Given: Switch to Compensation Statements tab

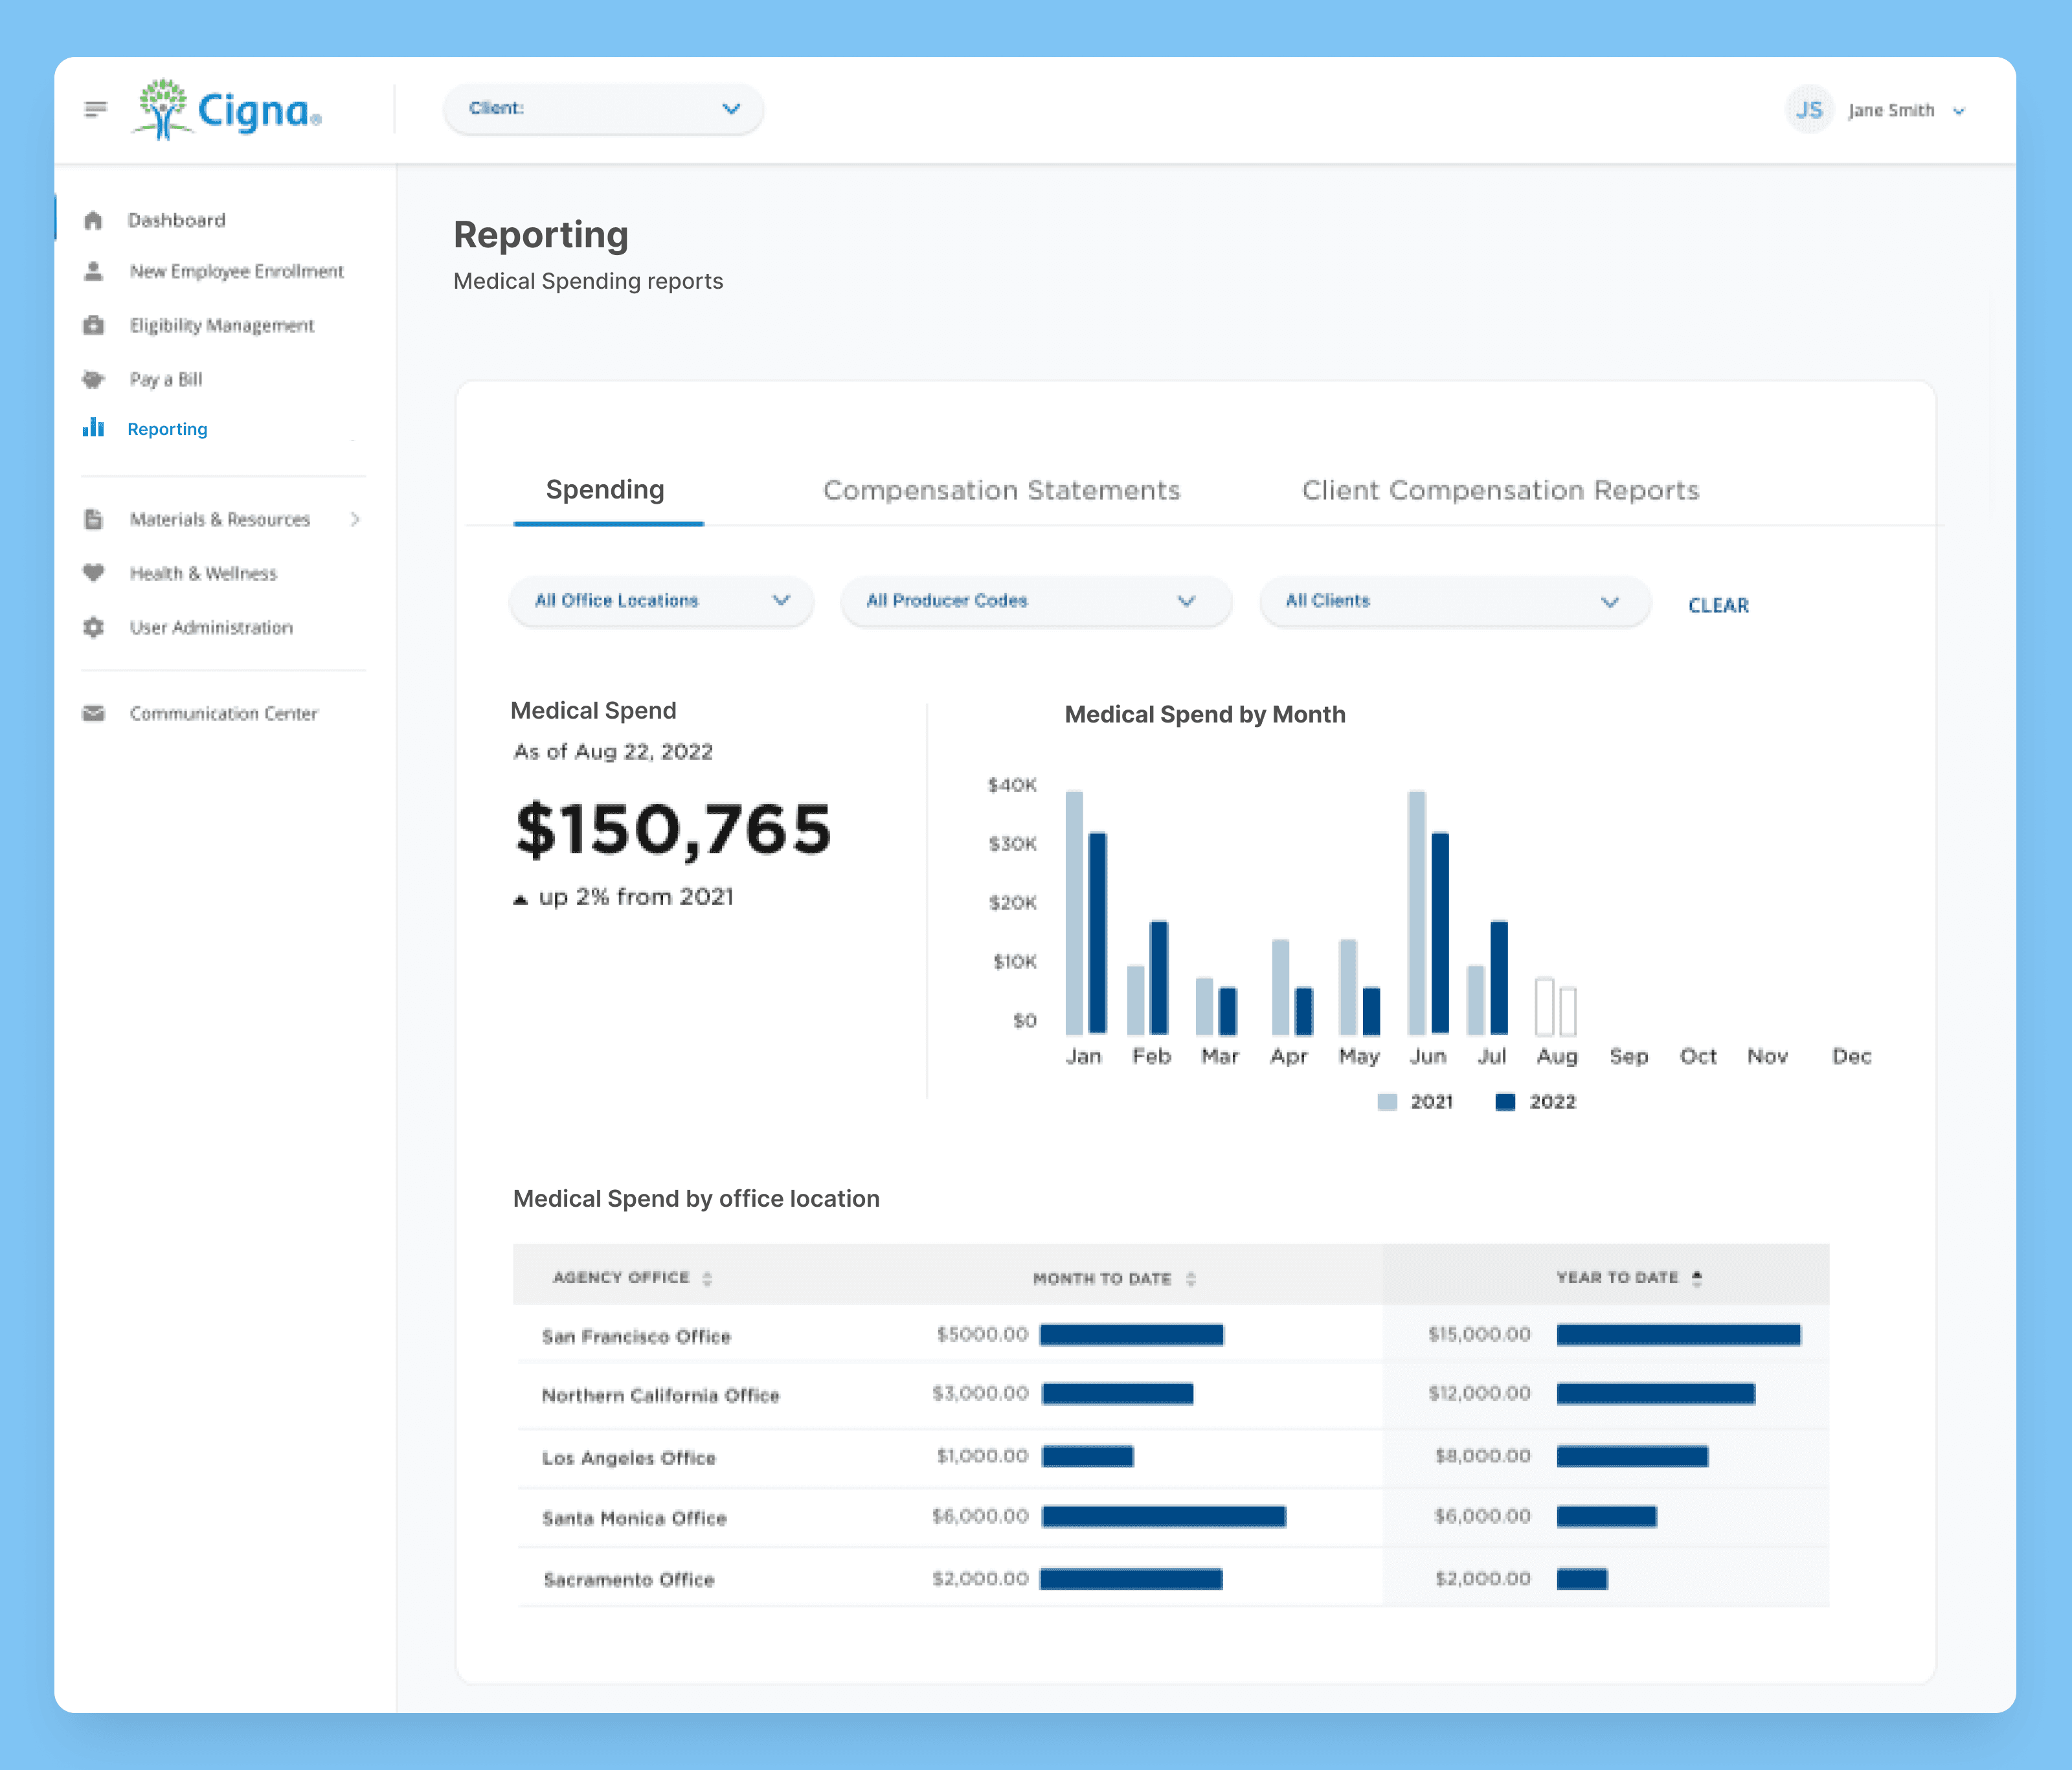Looking at the screenshot, I should point(1001,490).
